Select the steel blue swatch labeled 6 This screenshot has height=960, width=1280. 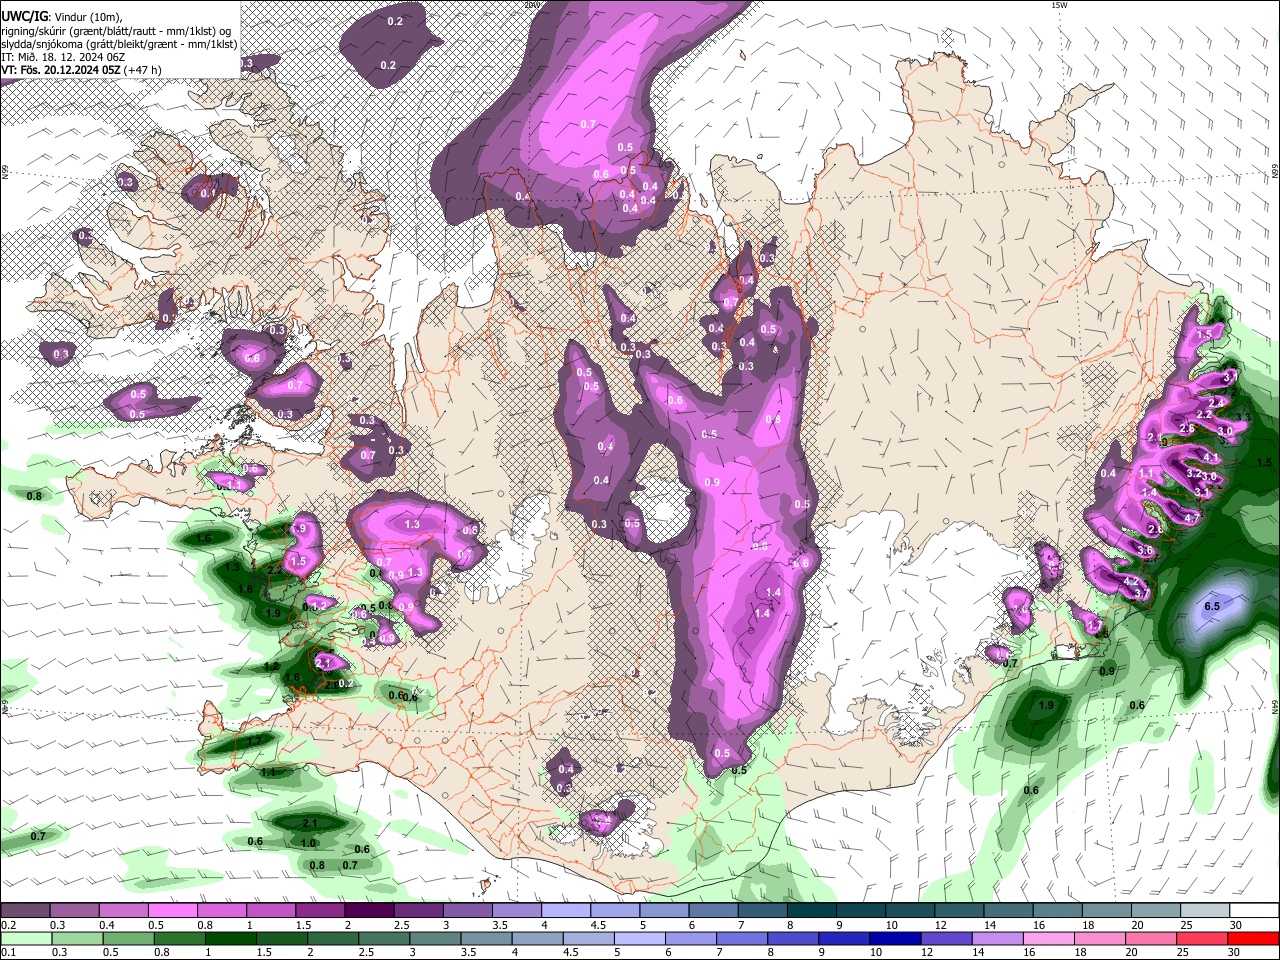[x=714, y=911]
